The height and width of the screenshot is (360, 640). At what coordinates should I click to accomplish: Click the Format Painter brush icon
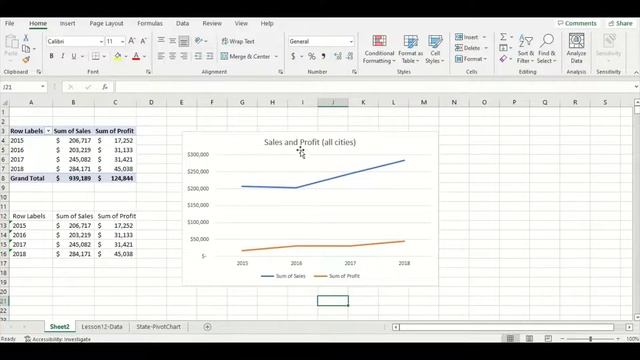26,60
